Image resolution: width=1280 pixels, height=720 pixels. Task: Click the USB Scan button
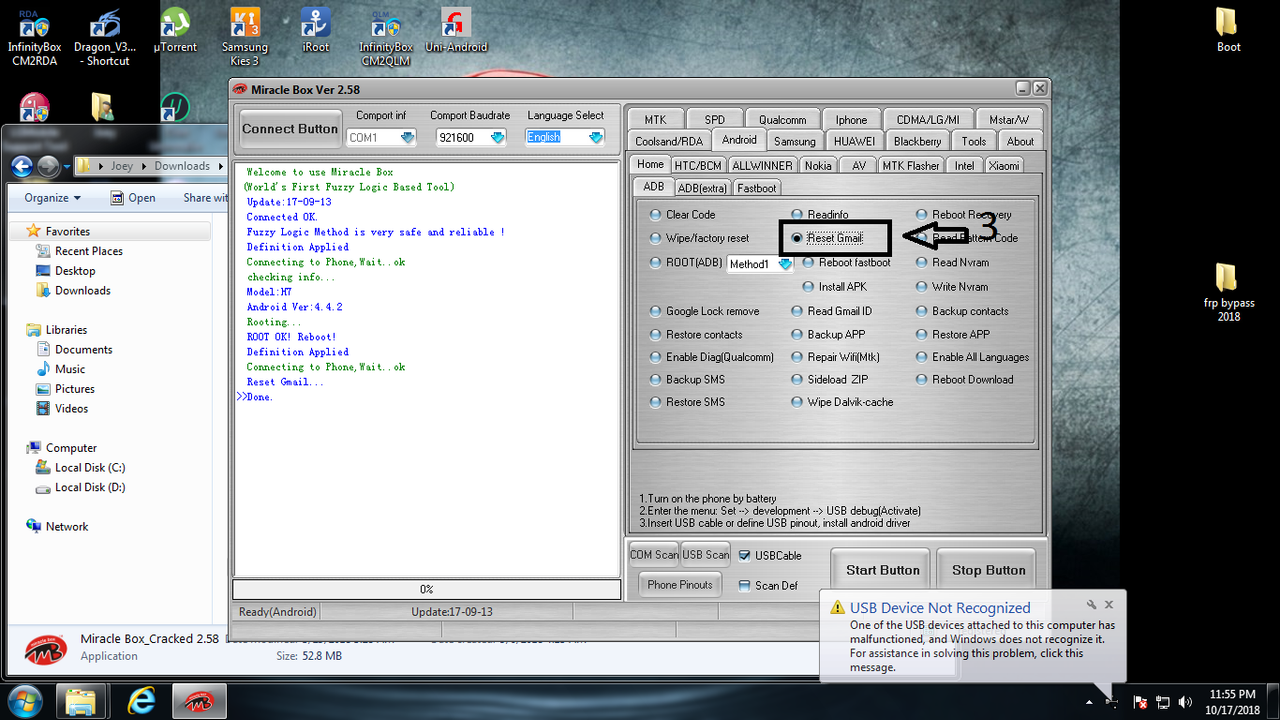click(706, 554)
